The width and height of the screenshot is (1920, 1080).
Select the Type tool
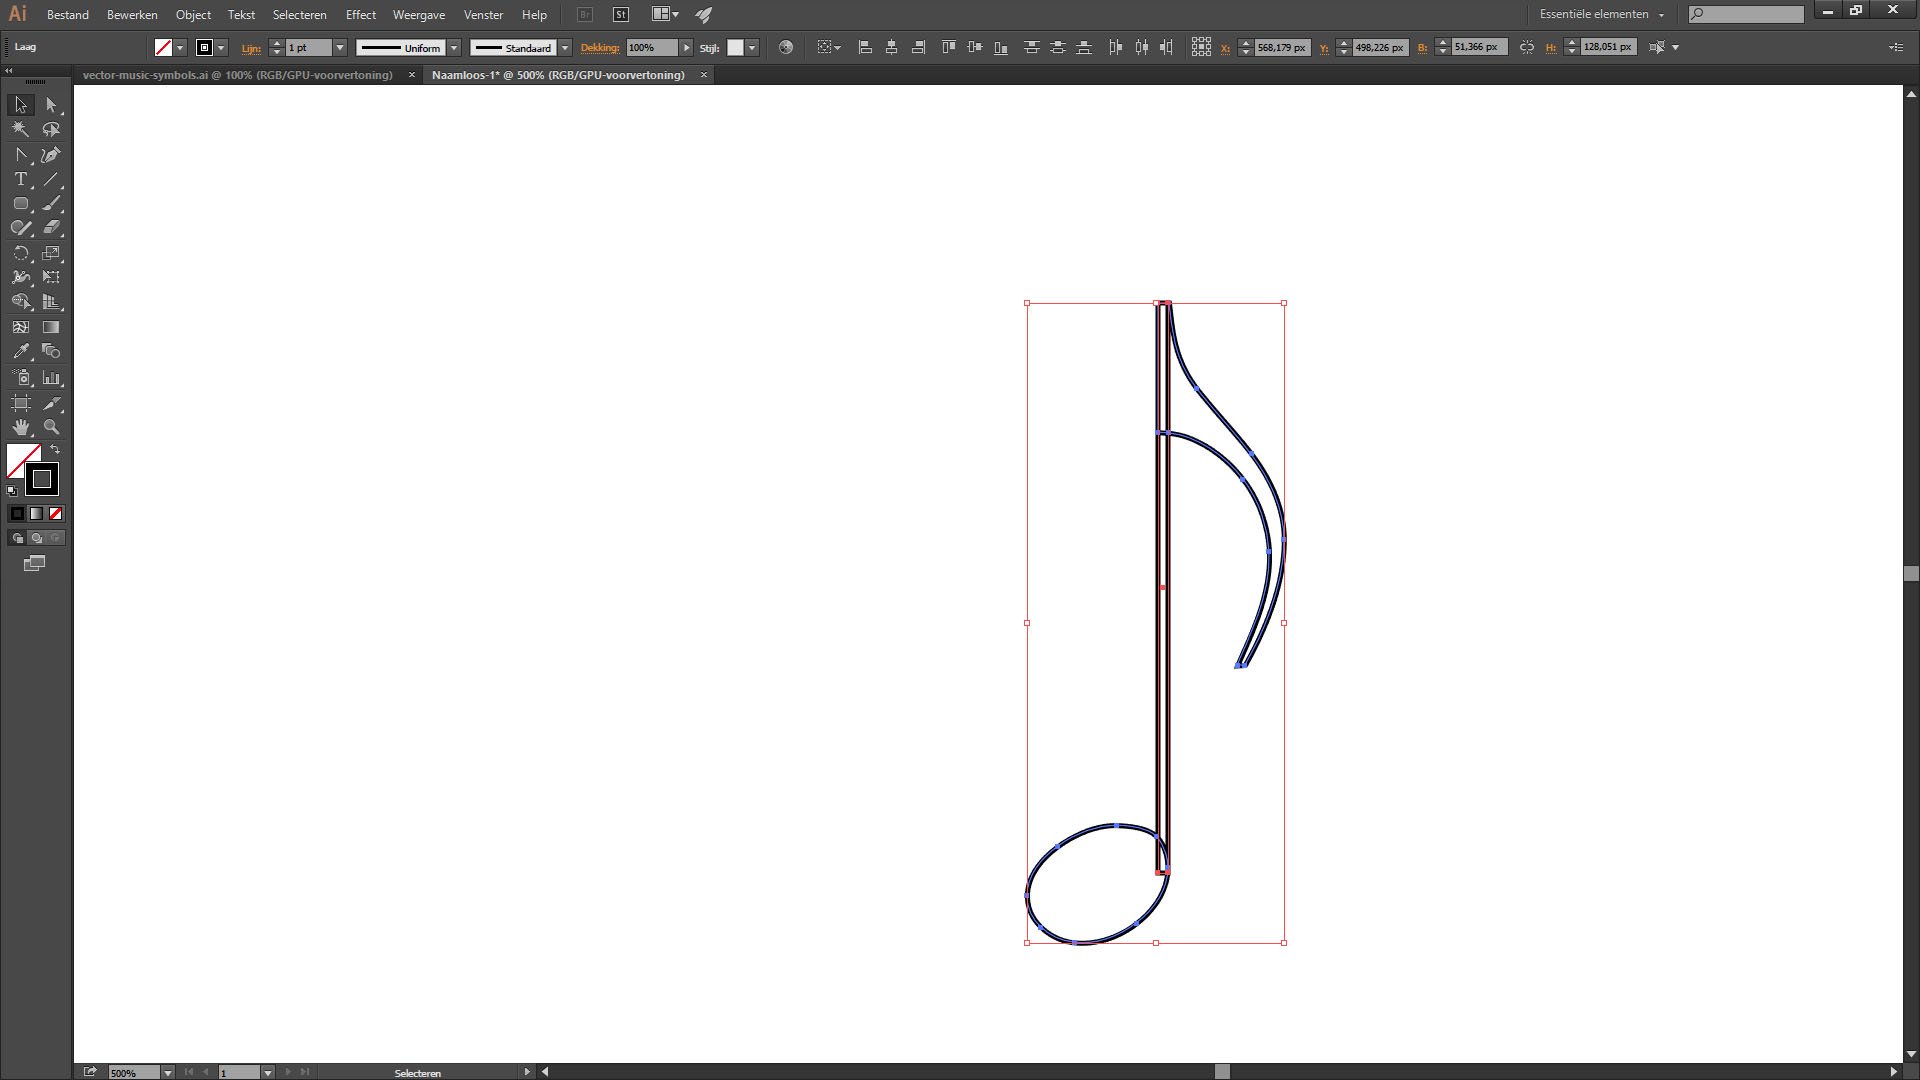tap(20, 179)
